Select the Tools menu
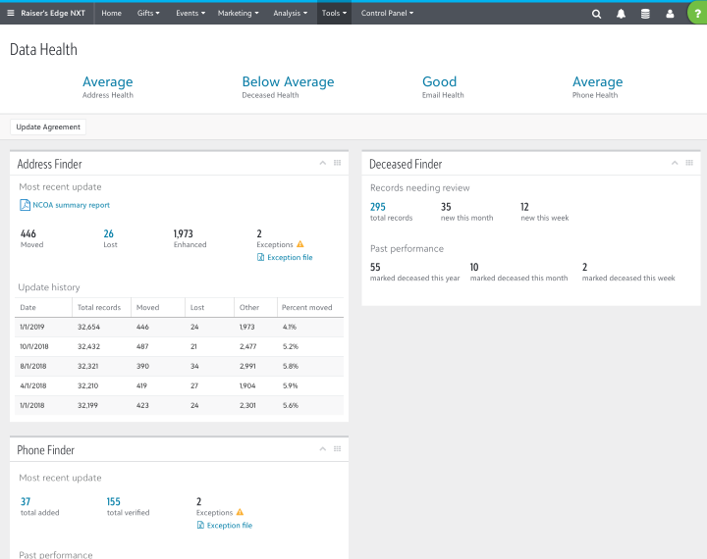Image resolution: width=707 pixels, height=559 pixels. tap(333, 13)
